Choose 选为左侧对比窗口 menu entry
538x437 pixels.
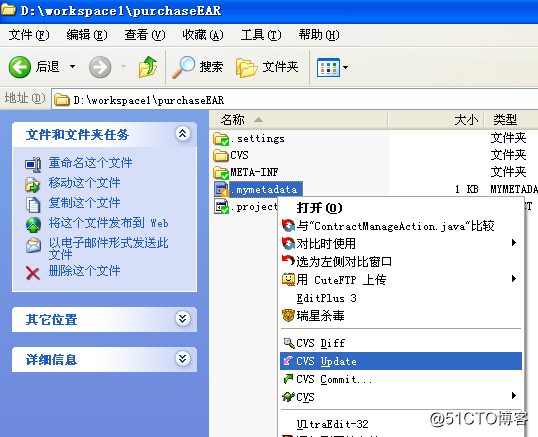(x=401, y=261)
